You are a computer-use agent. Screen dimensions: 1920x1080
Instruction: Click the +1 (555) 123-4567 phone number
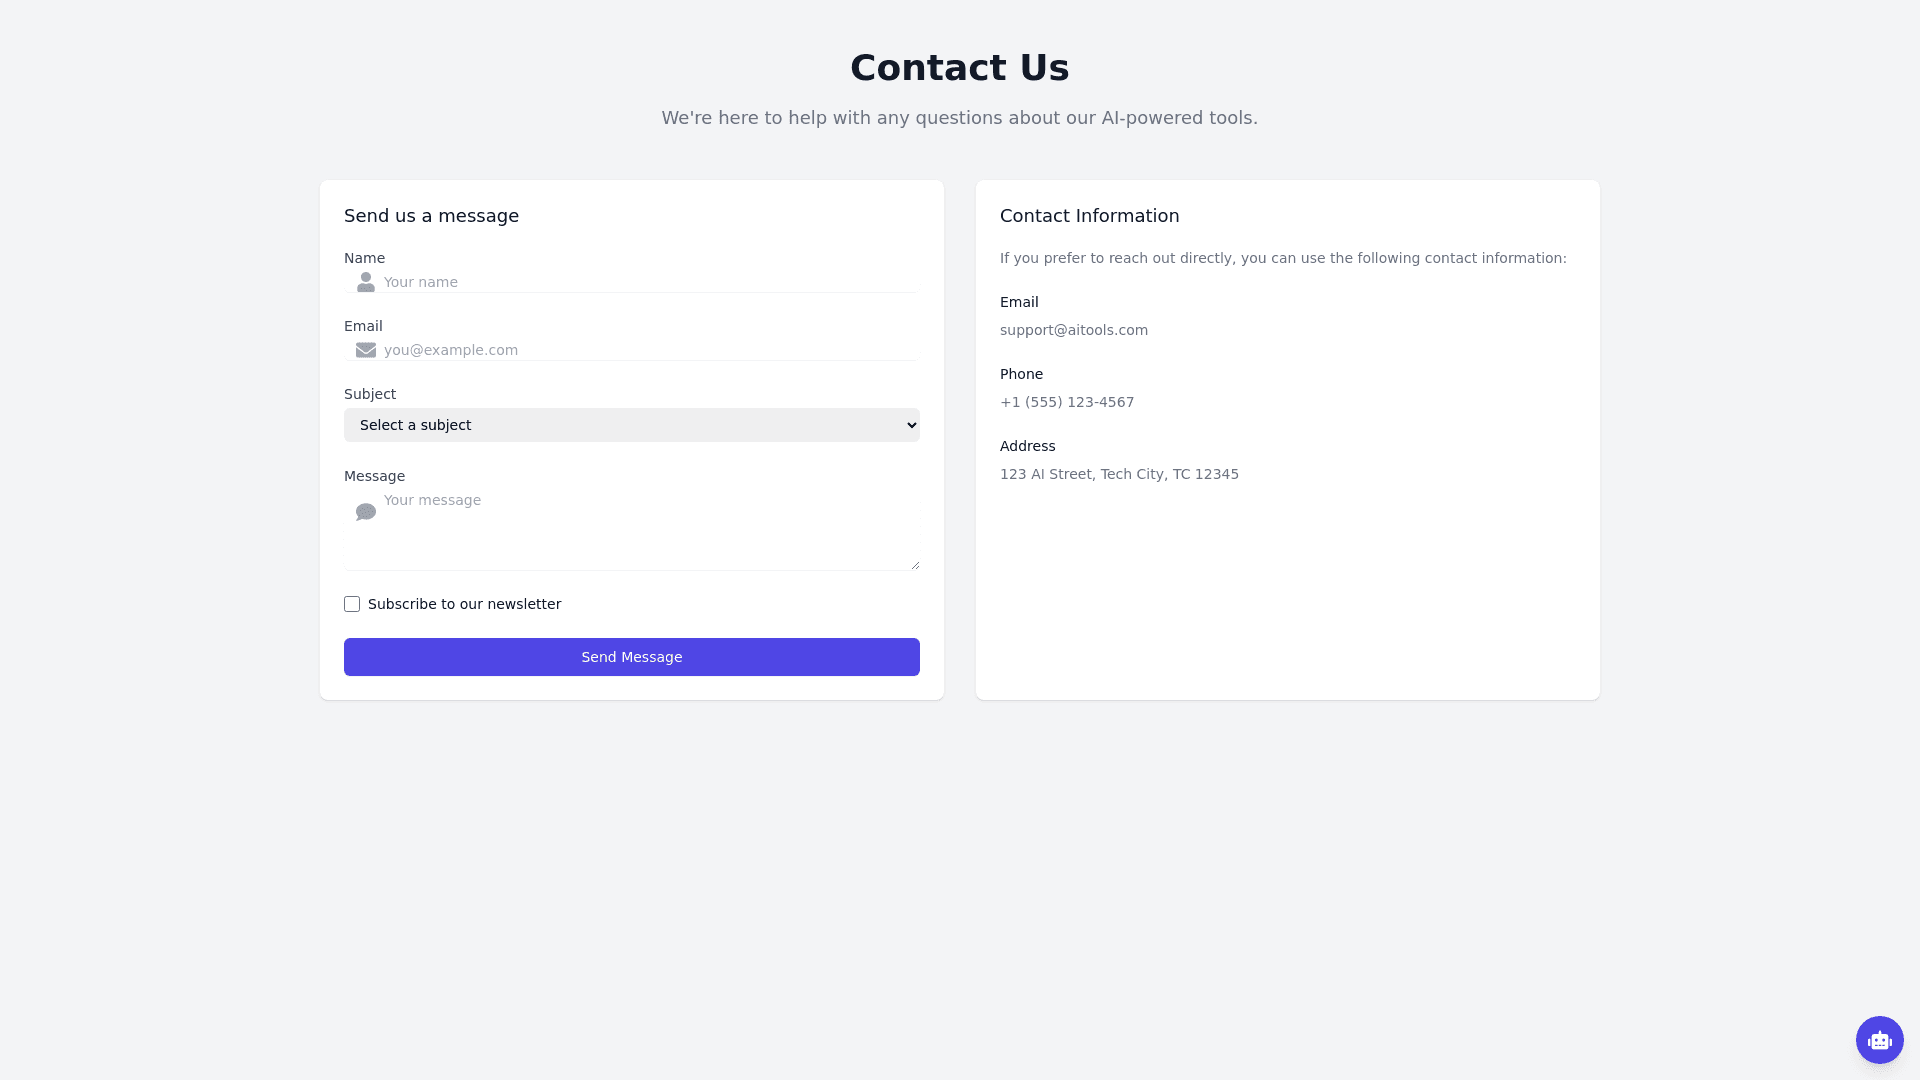click(x=1067, y=402)
